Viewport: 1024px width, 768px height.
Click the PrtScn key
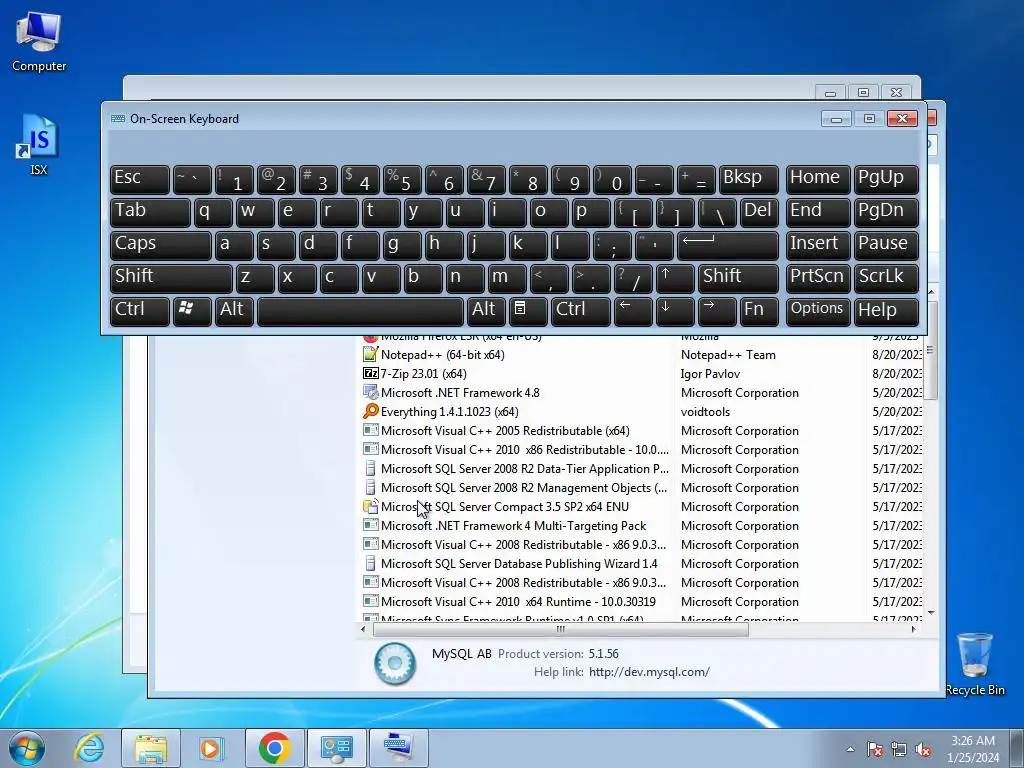pyautogui.click(x=818, y=278)
